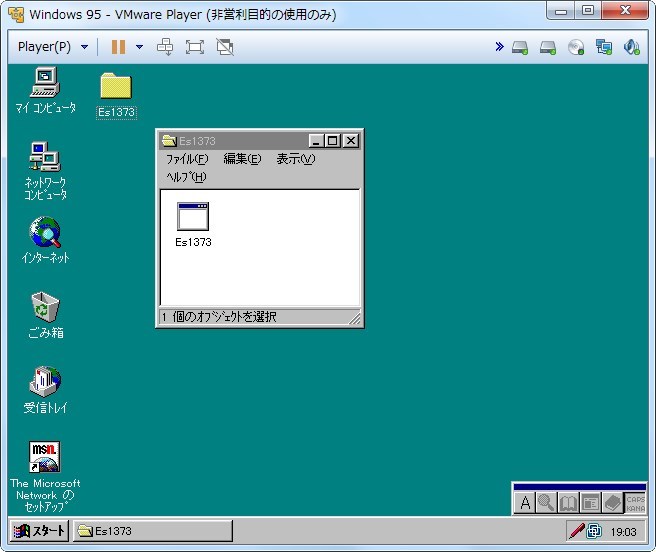Open the ファイル(F) menu

[187, 159]
